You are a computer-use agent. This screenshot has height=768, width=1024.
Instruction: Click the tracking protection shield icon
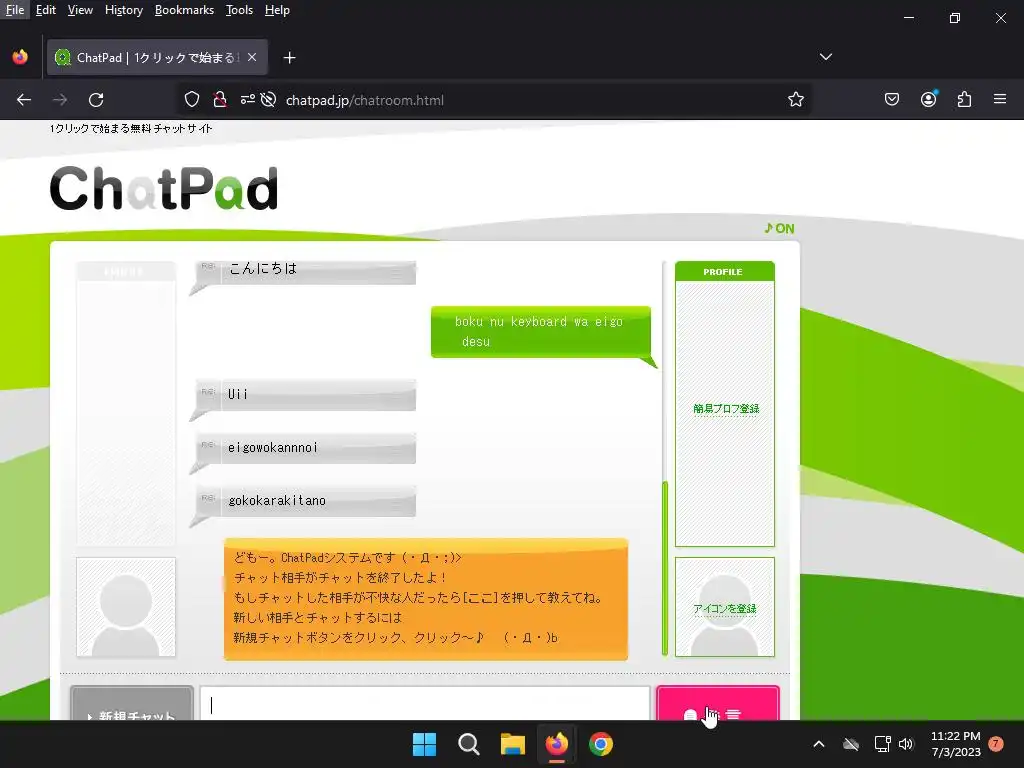(x=191, y=100)
